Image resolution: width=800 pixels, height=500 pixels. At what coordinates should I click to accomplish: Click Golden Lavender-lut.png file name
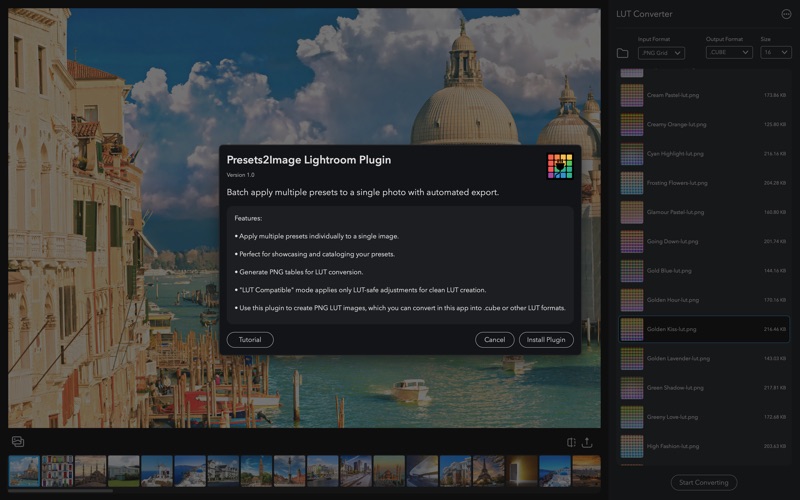tap(679, 359)
